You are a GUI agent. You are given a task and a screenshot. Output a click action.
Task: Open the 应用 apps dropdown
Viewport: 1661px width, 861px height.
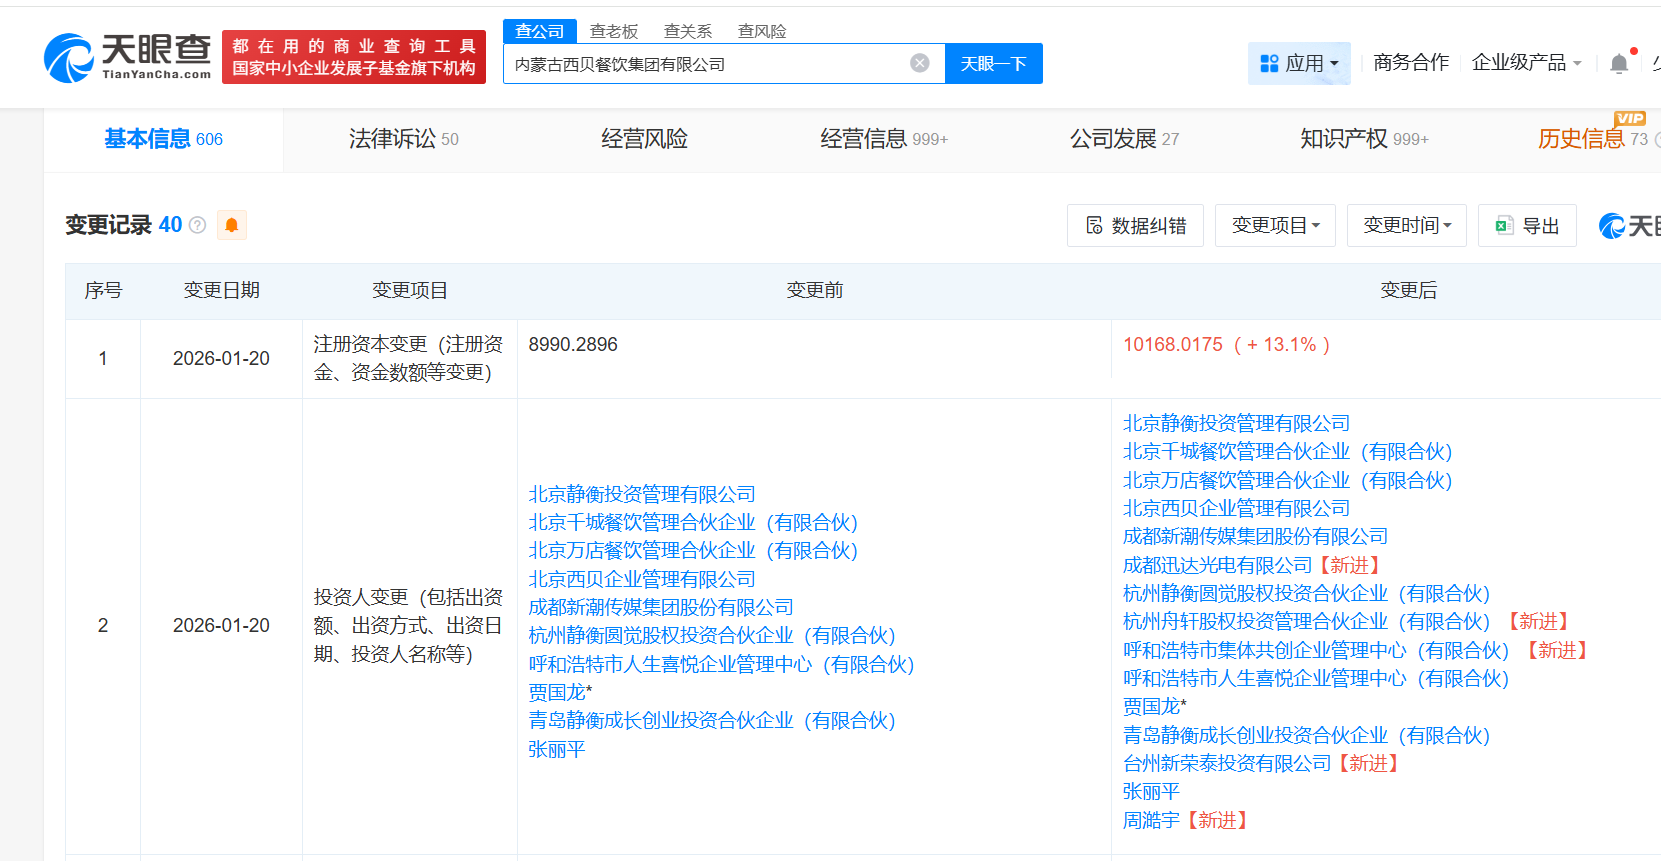click(1298, 63)
